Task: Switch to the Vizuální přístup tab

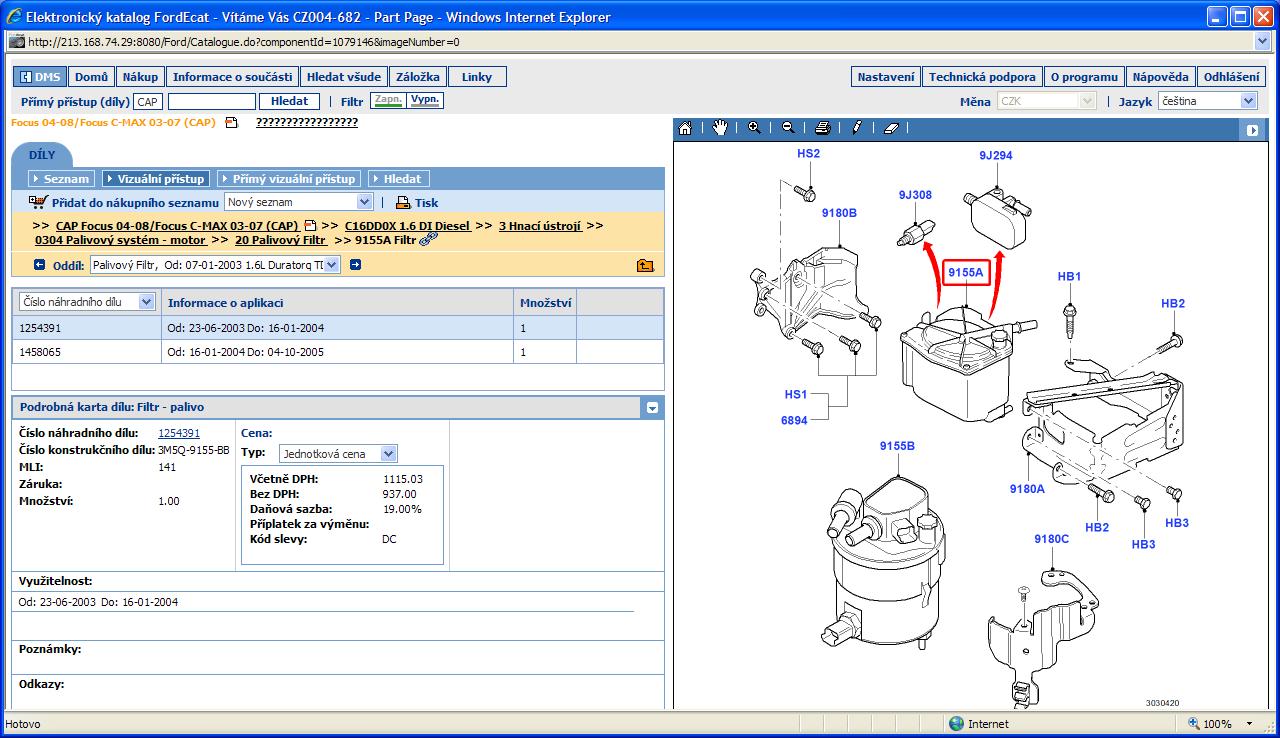Action: (x=156, y=179)
